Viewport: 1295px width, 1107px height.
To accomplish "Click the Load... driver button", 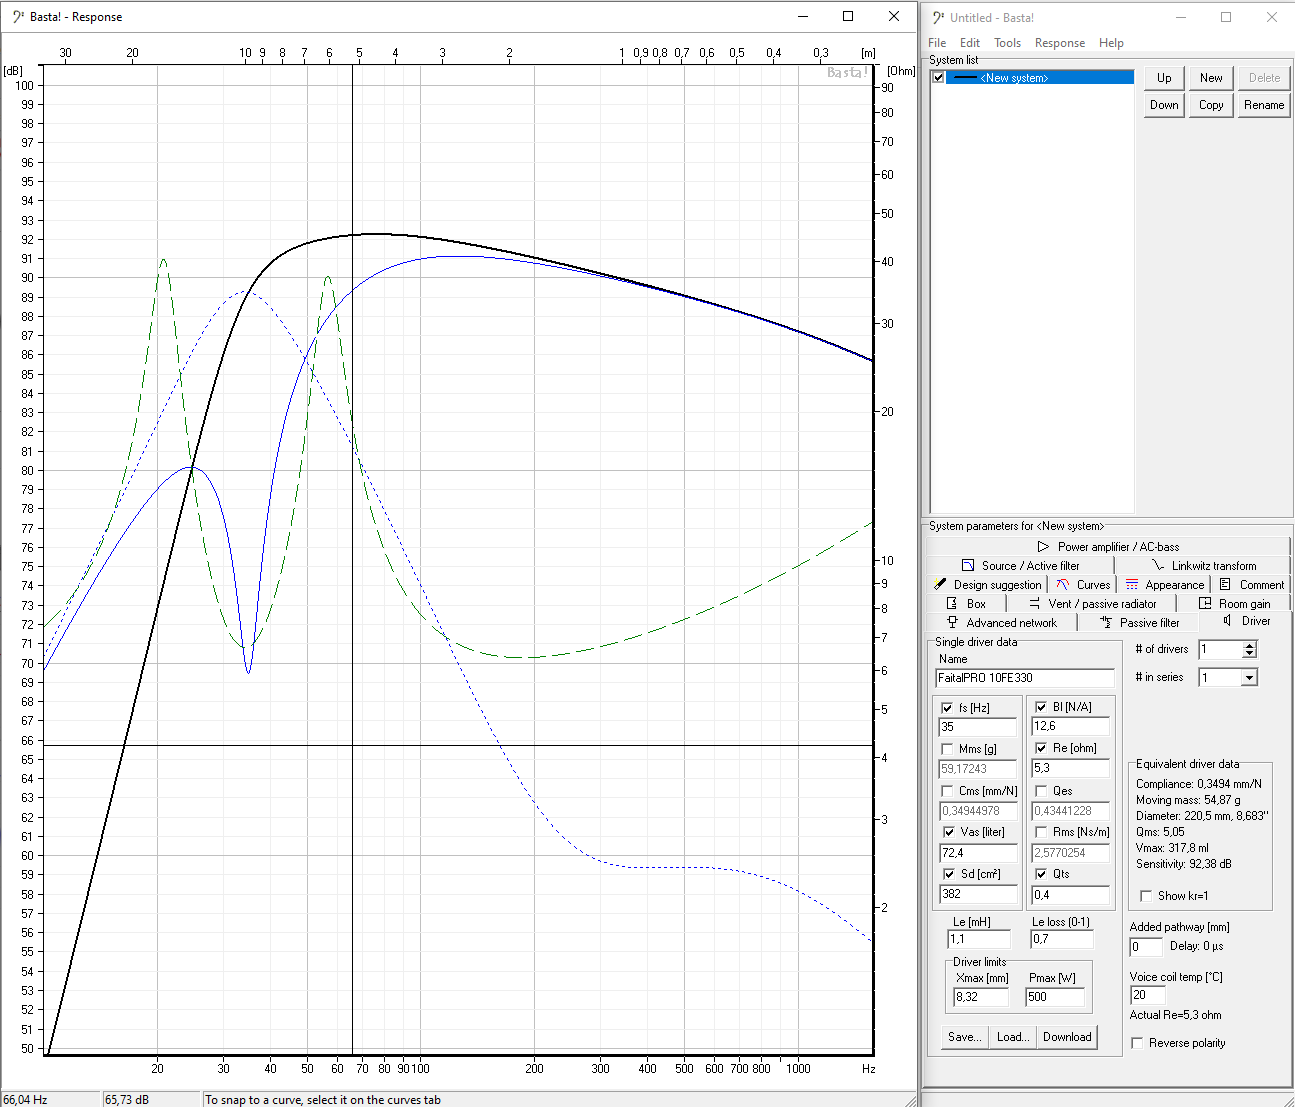I will click(x=1013, y=1037).
